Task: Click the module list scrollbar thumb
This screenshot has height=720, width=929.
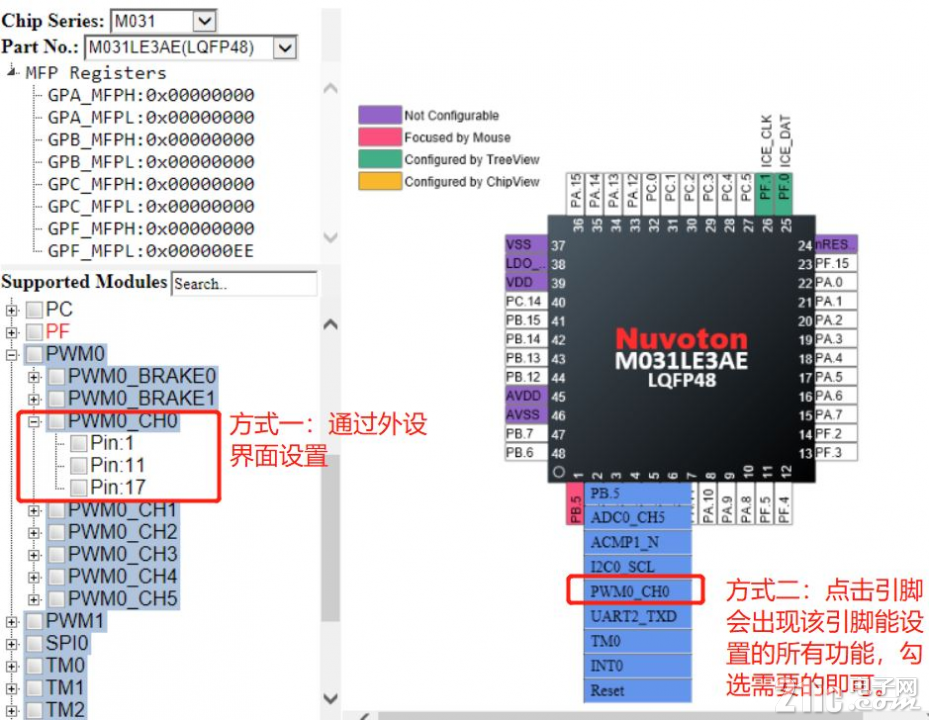Action: coord(331,537)
